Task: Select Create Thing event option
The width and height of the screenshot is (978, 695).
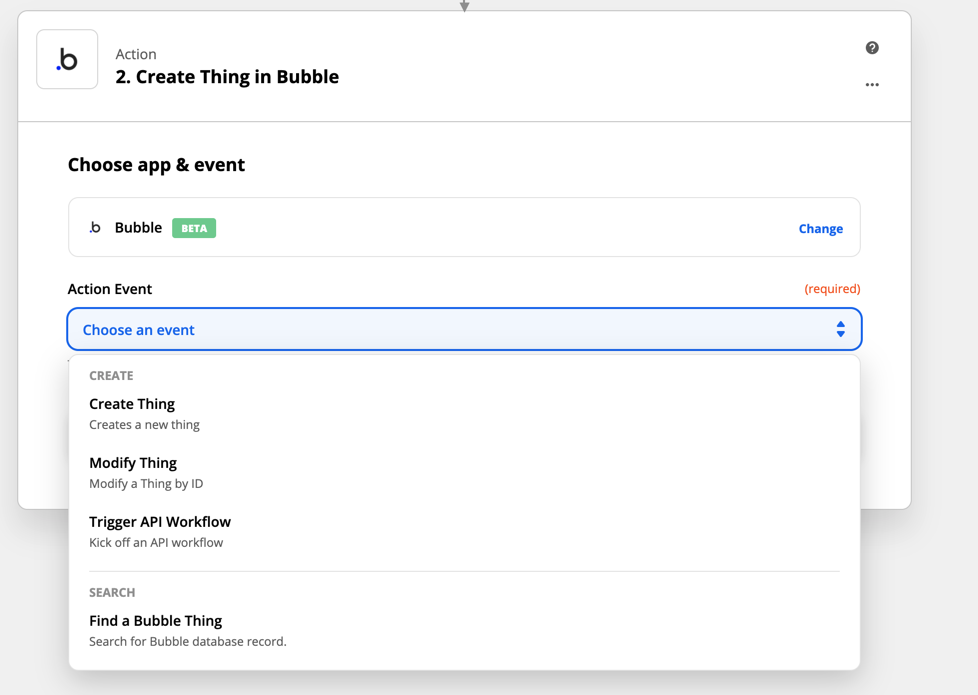Action: pos(464,414)
